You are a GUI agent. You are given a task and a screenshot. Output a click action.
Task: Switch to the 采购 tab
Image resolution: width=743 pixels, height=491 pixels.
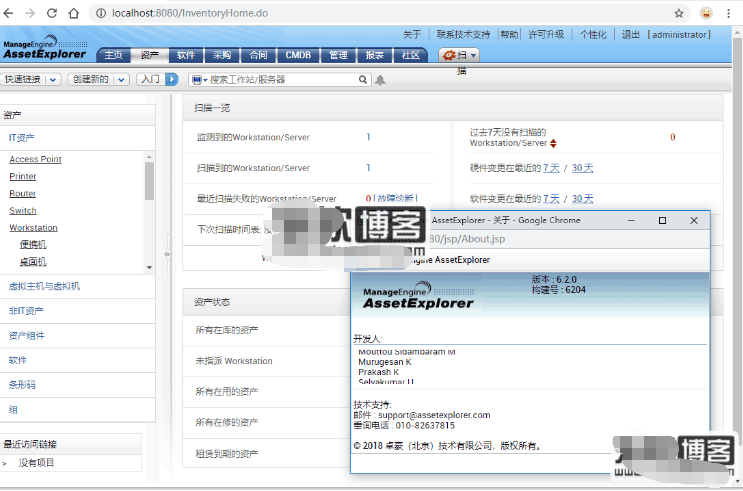coord(222,55)
